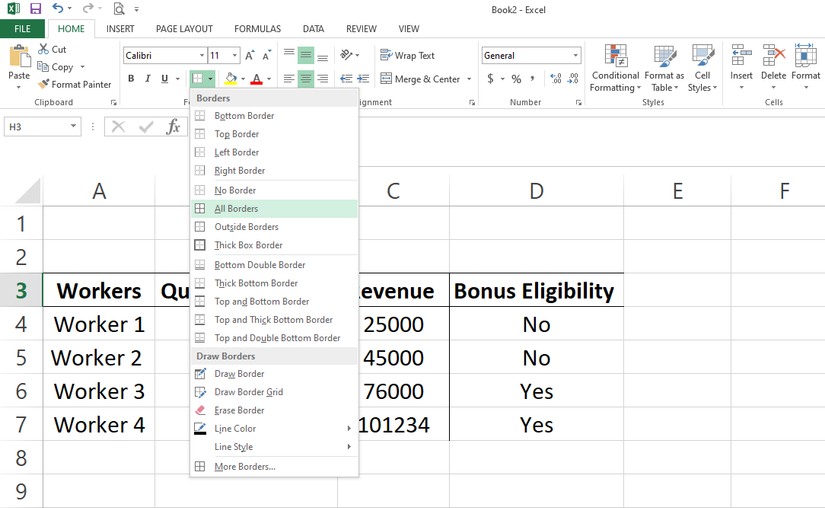The width and height of the screenshot is (825, 508).
Task: Toggle Top Align
Action: pos(289,55)
